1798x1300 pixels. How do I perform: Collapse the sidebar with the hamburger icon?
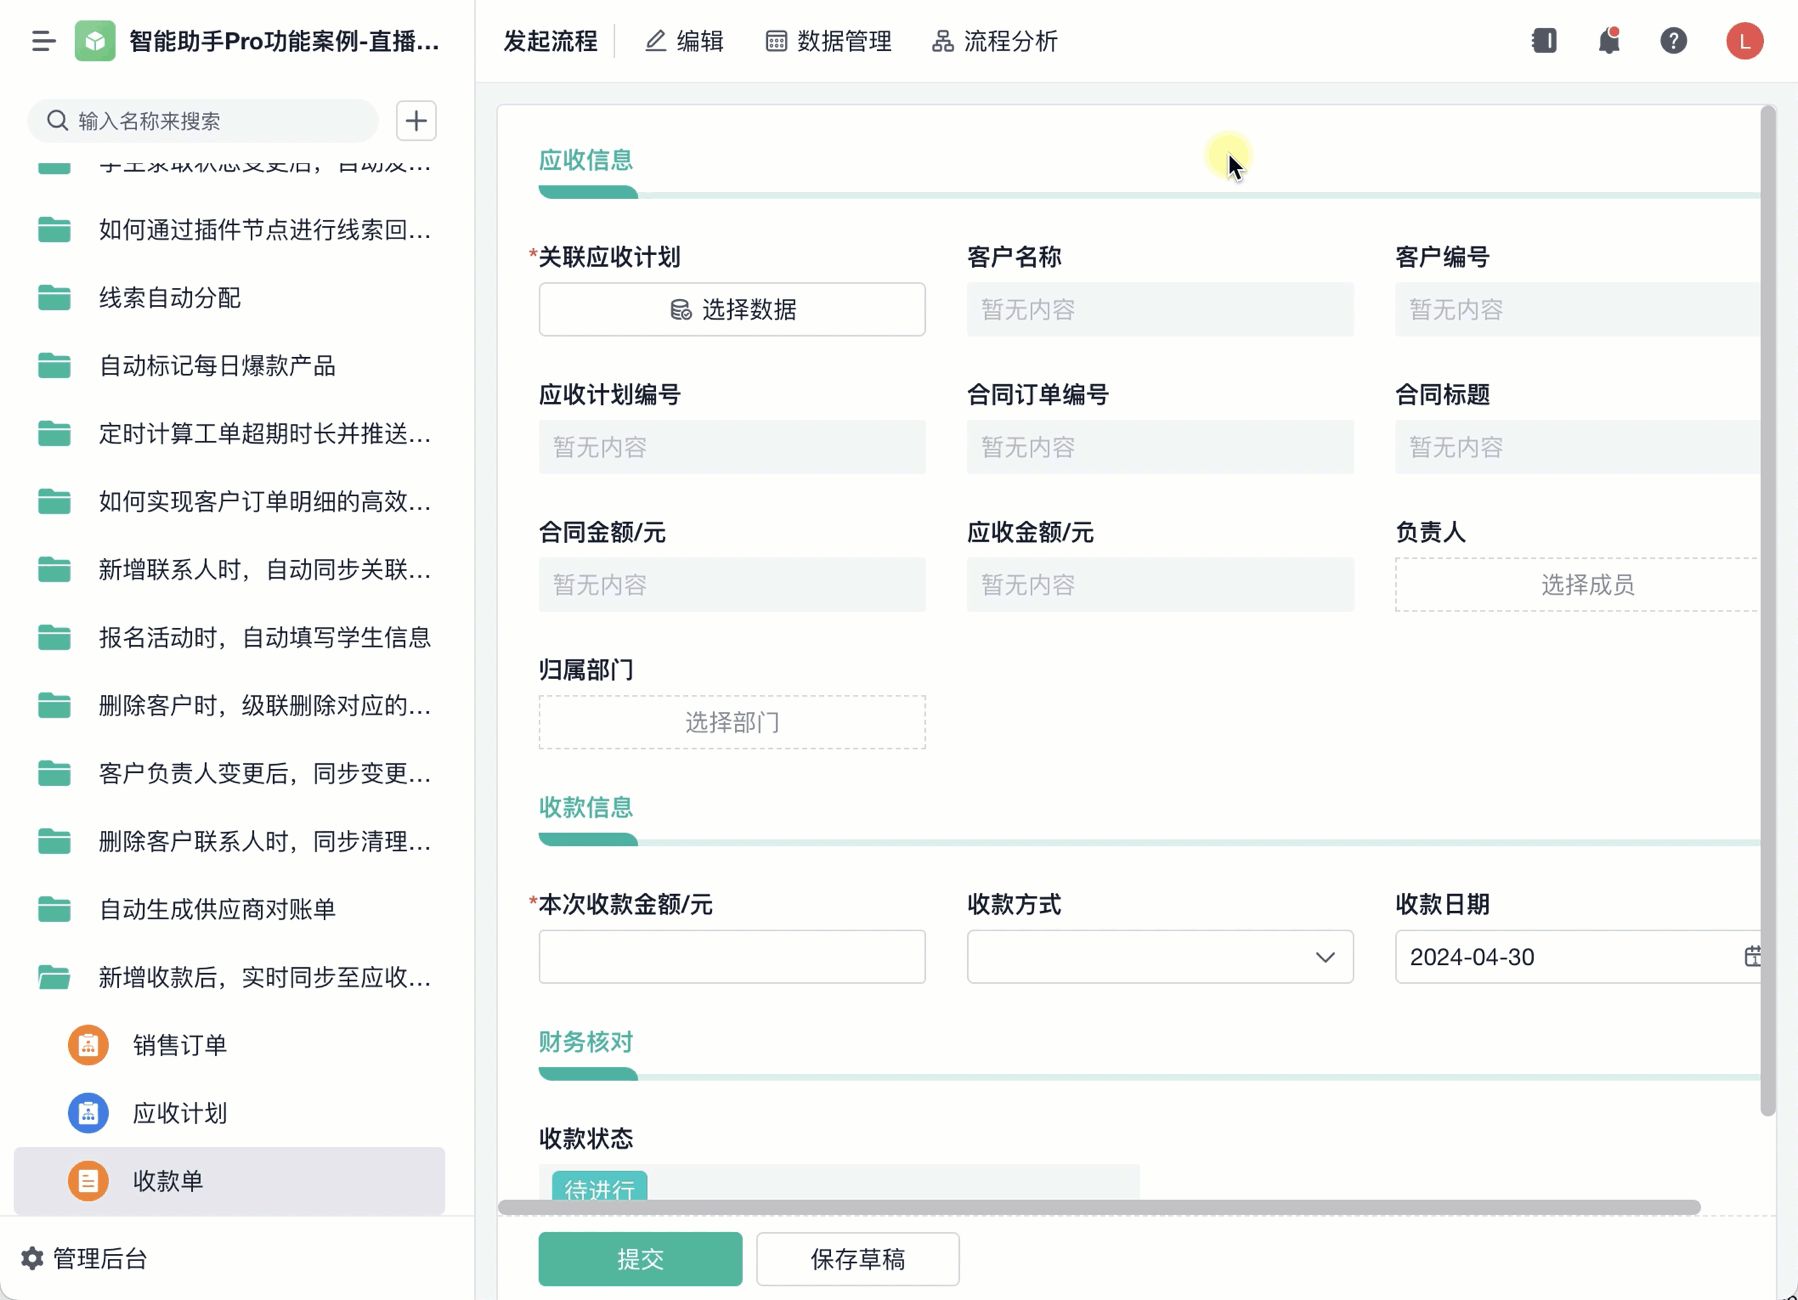pyautogui.click(x=43, y=41)
